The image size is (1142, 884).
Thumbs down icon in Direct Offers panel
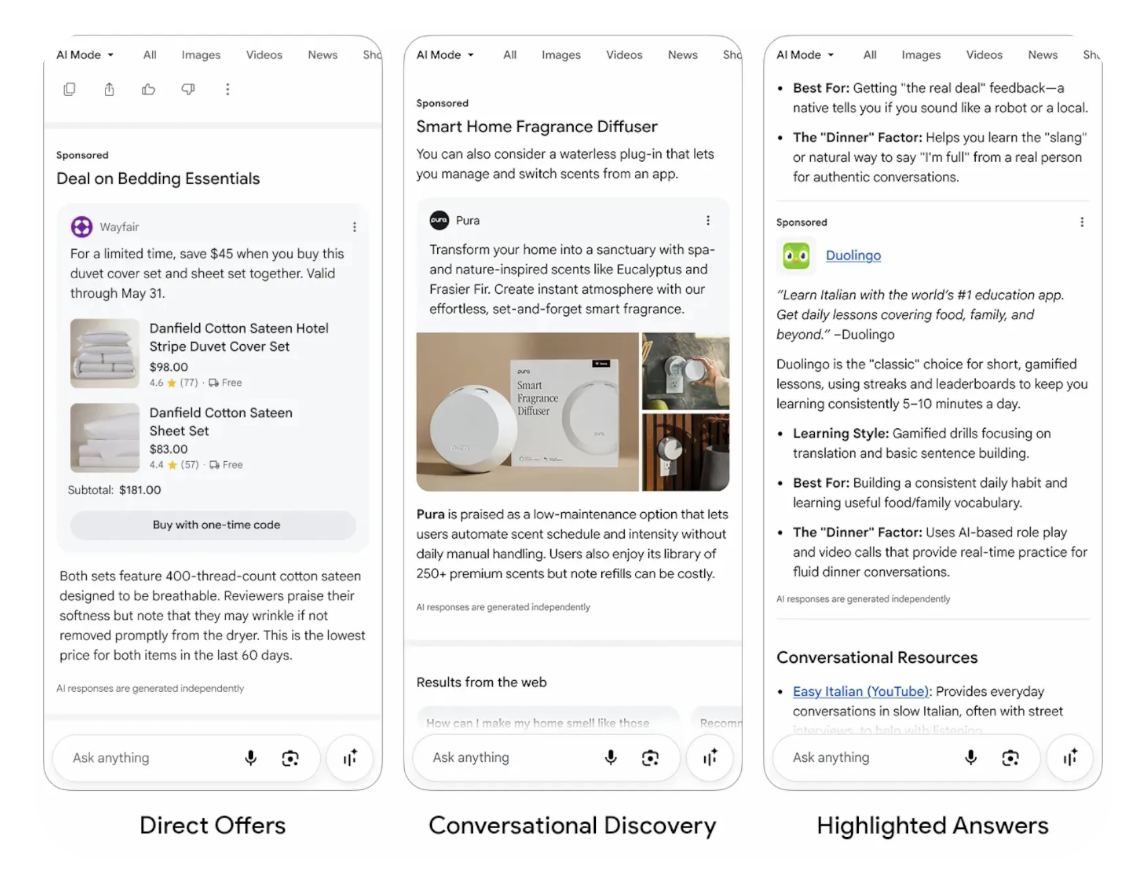pyautogui.click(x=188, y=89)
